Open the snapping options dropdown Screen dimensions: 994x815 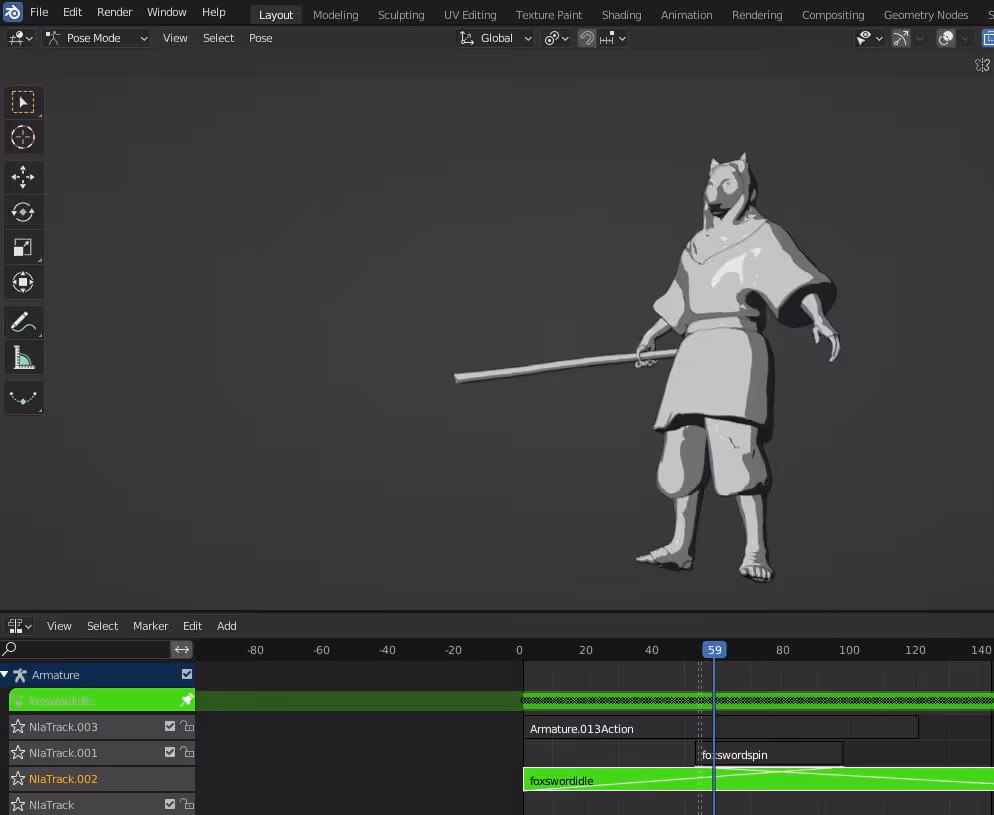pyautogui.click(x=612, y=38)
